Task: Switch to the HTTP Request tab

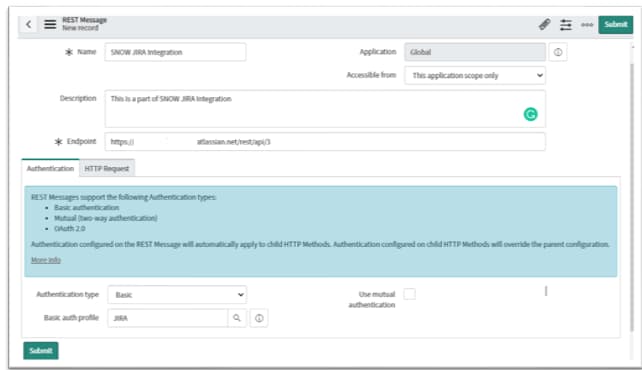Action: [x=106, y=168]
